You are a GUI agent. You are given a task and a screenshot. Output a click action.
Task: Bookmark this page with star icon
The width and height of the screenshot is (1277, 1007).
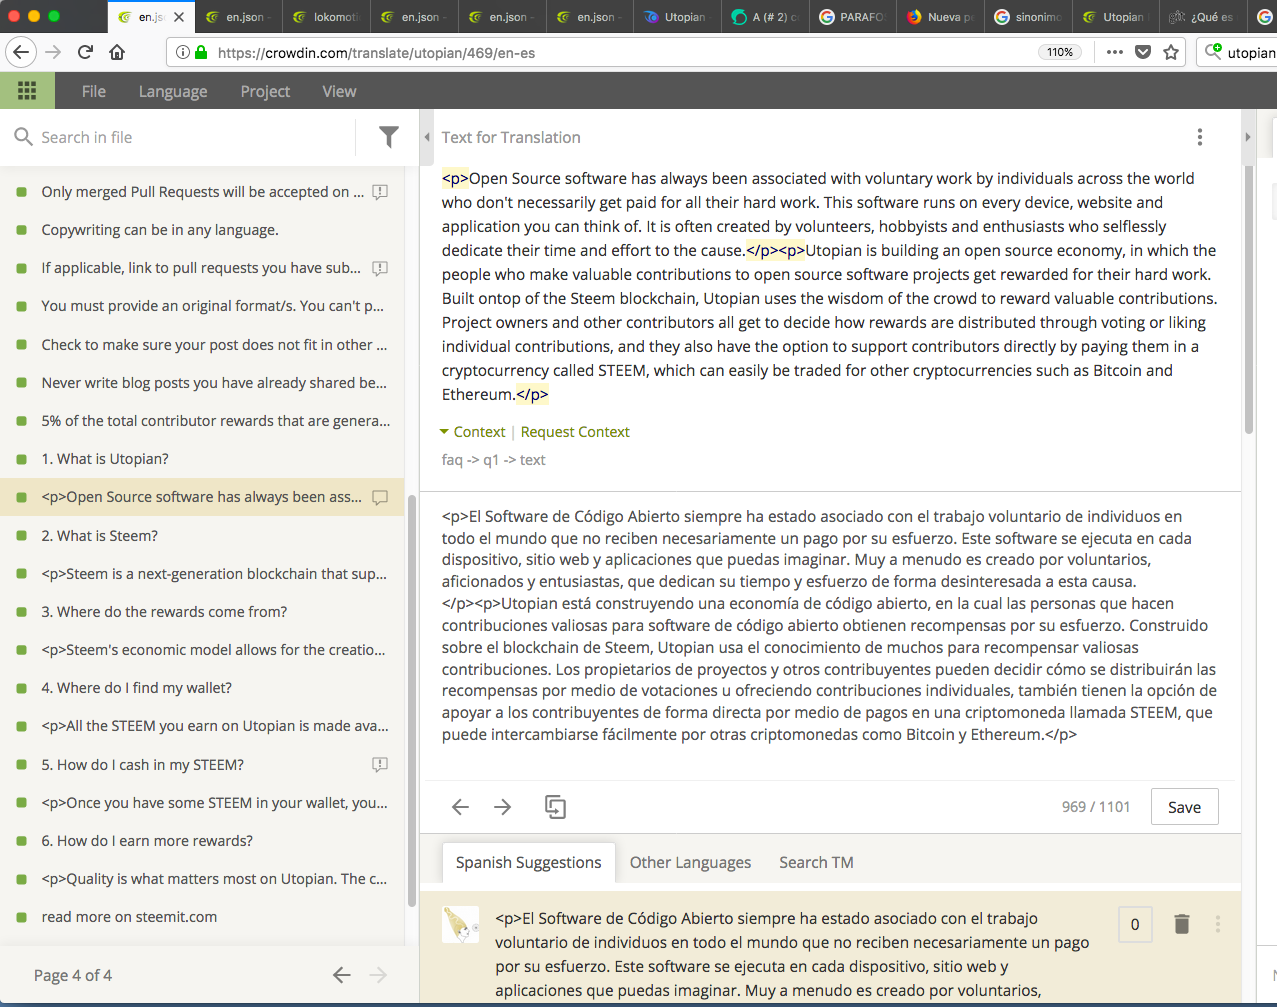point(1171,52)
